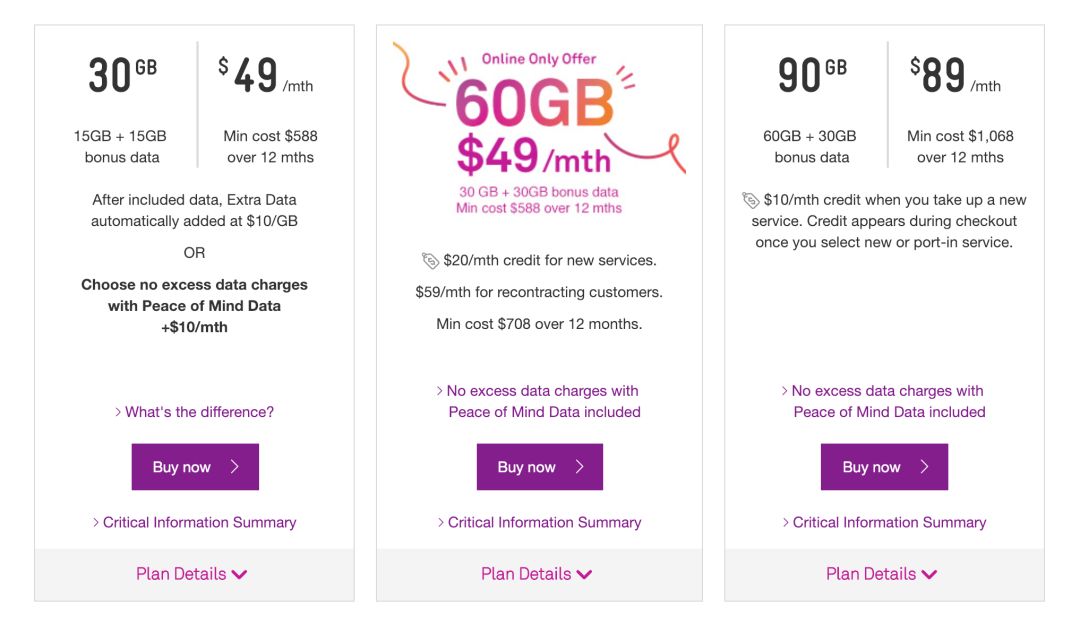Click Buy now for the 90GB plan
Image resolution: width=1080 pixels, height=624 pixels.
(x=884, y=467)
